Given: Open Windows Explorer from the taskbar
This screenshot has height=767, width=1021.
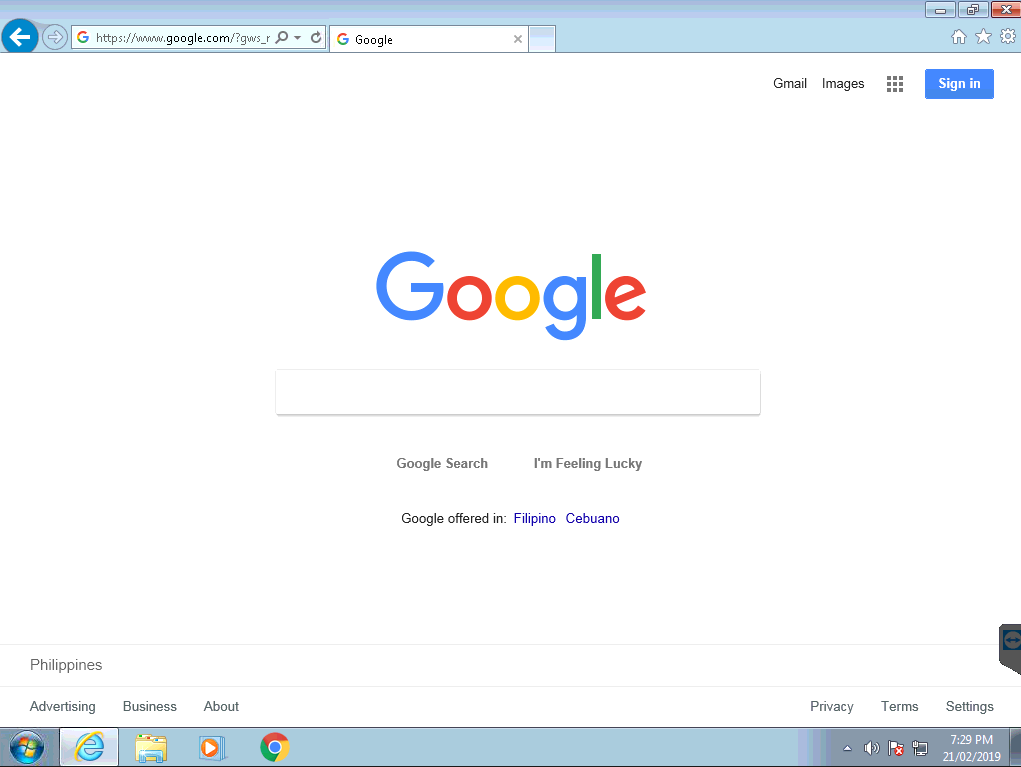Looking at the screenshot, I should pos(151,747).
